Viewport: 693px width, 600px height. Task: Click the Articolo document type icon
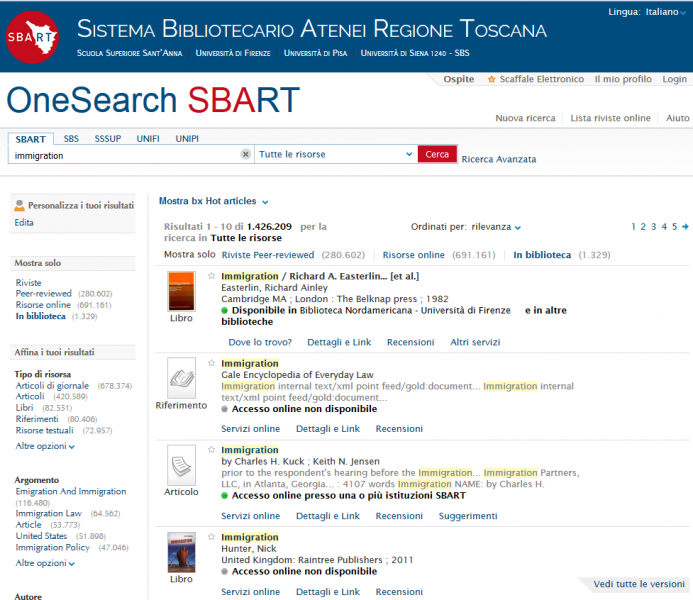pos(181,465)
